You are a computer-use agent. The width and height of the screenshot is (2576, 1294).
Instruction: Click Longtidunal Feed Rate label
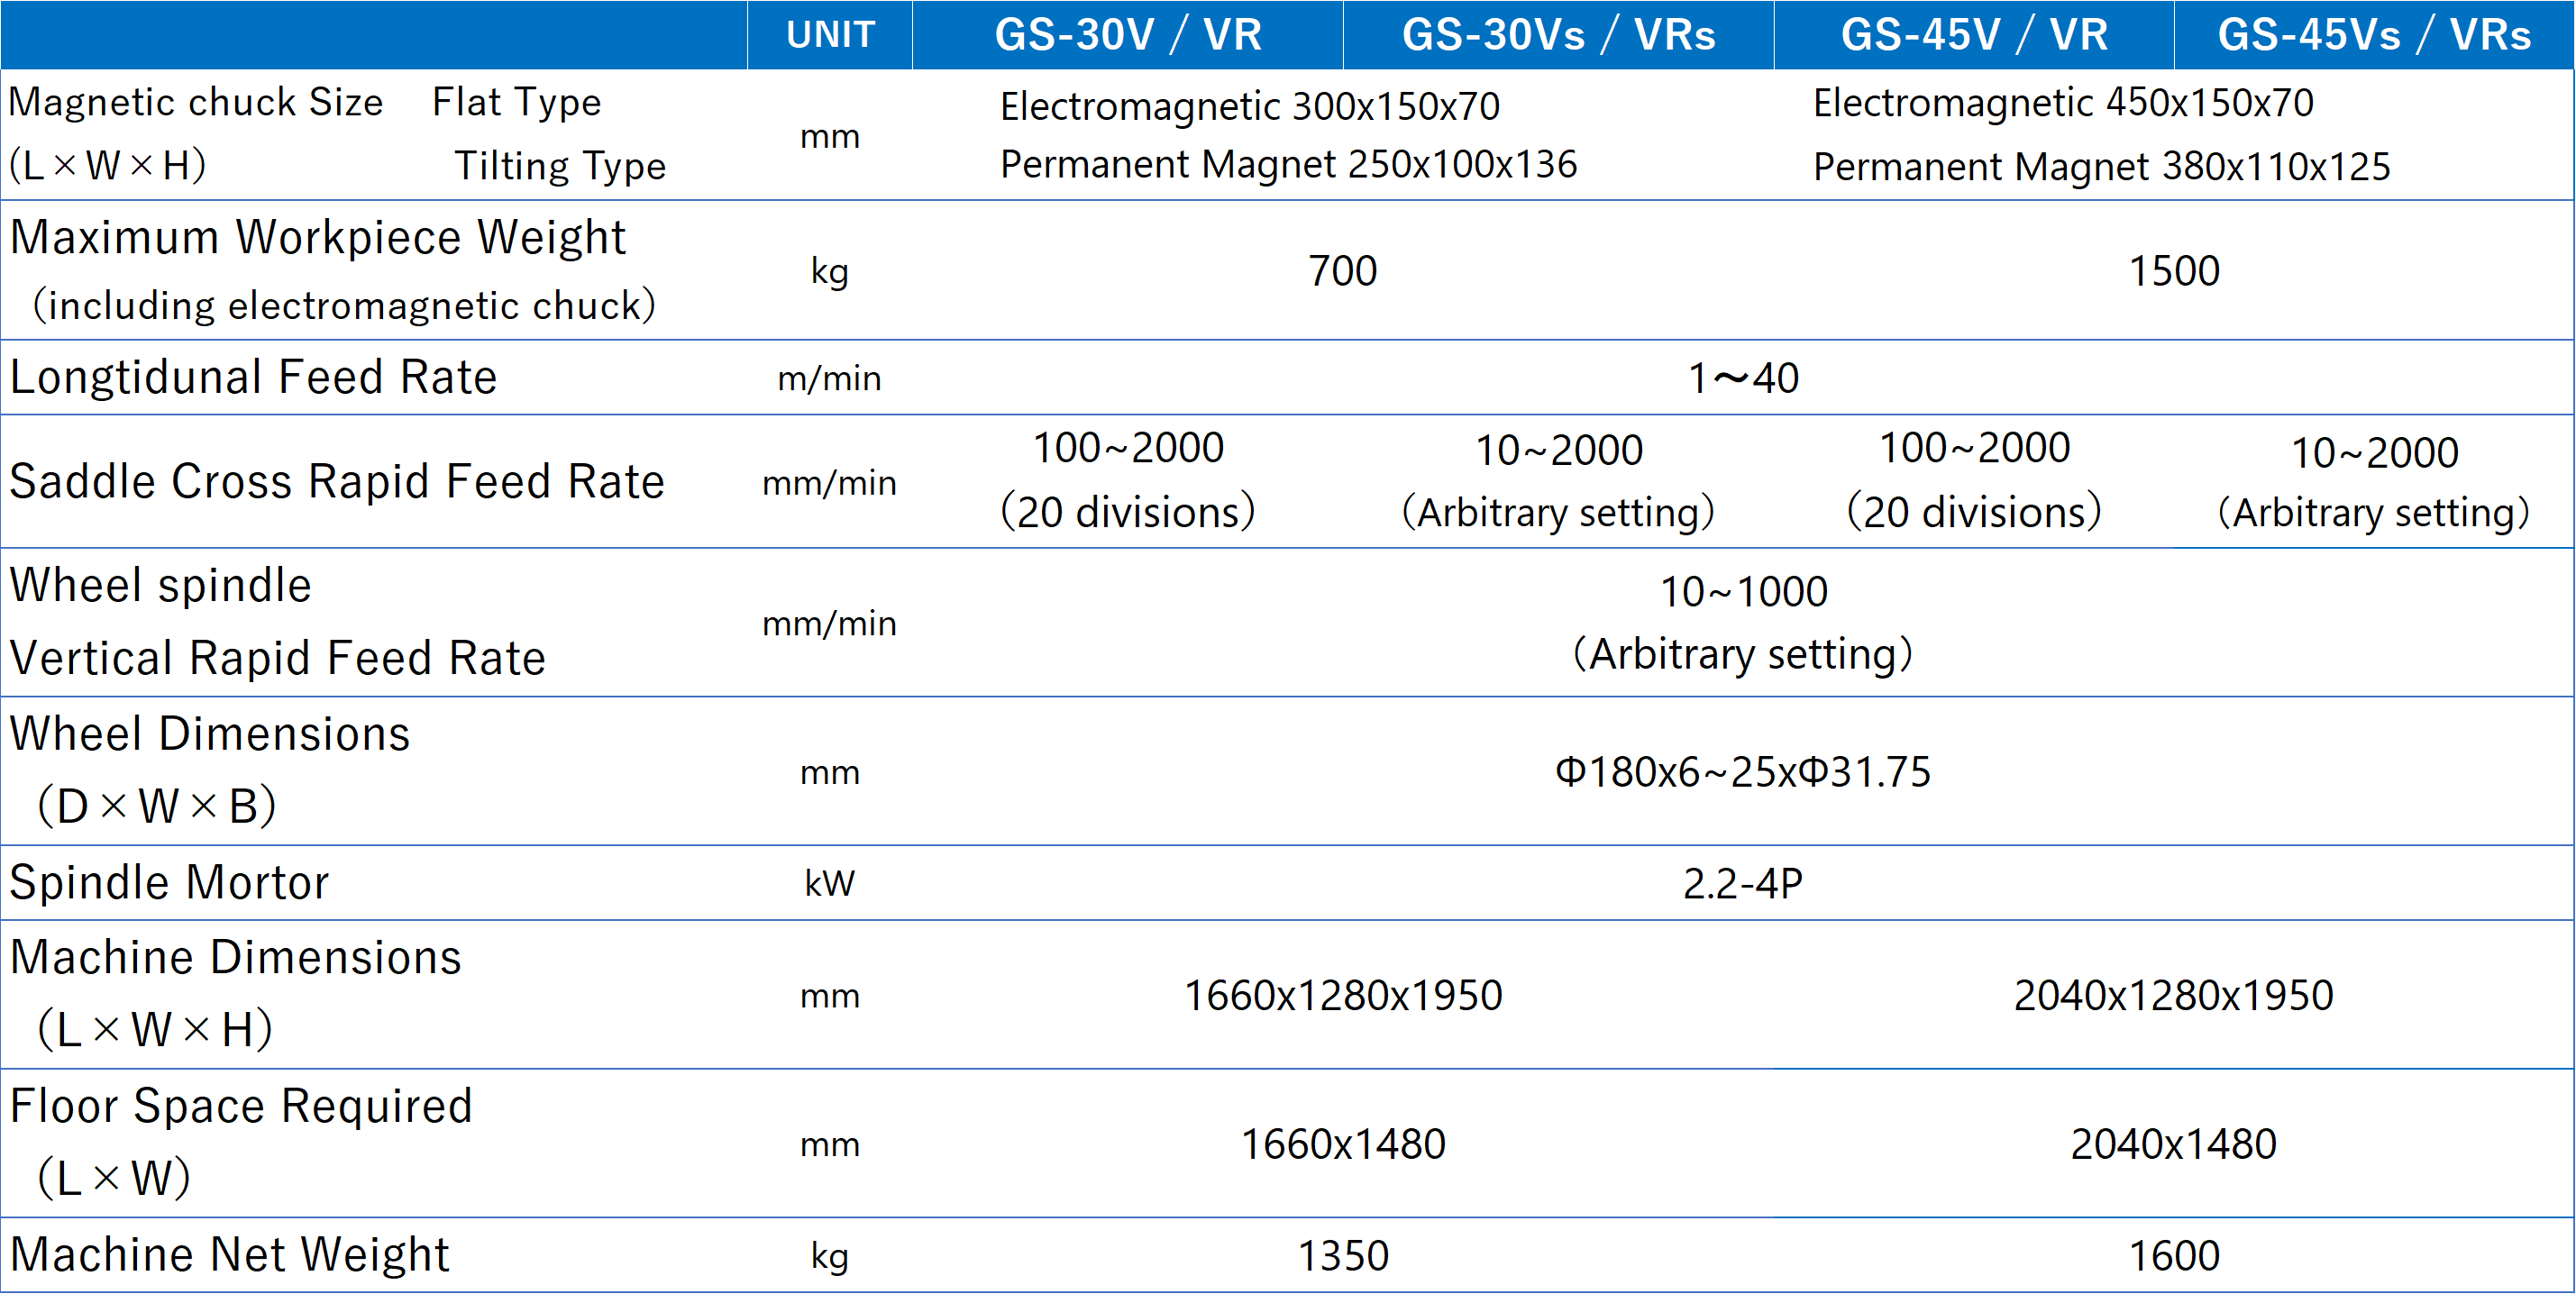(x=253, y=378)
